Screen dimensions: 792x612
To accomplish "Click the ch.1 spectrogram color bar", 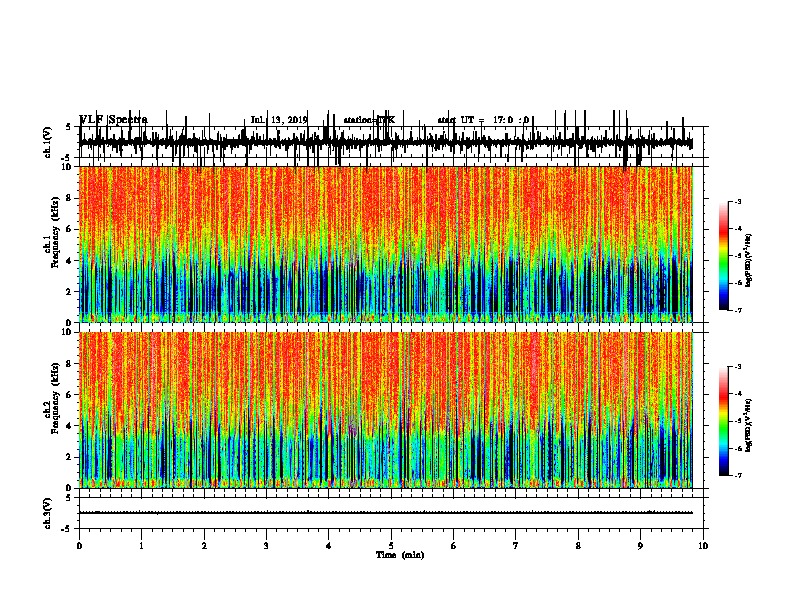I will click(x=724, y=255).
